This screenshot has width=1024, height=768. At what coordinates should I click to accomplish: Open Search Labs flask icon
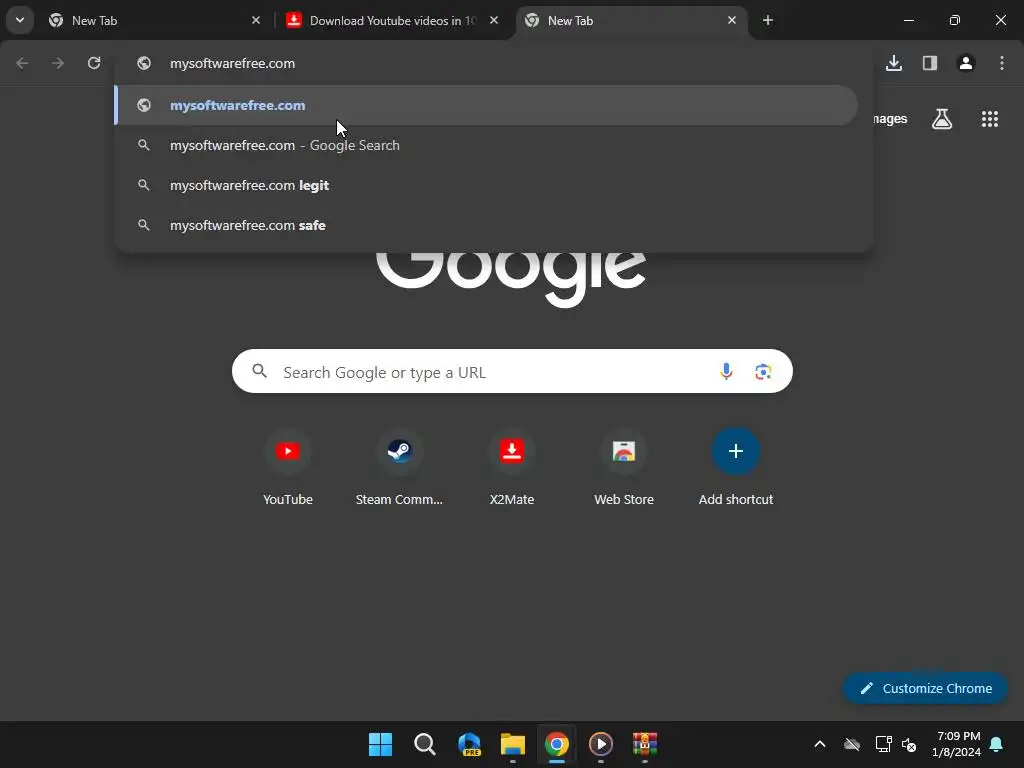tap(942, 119)
